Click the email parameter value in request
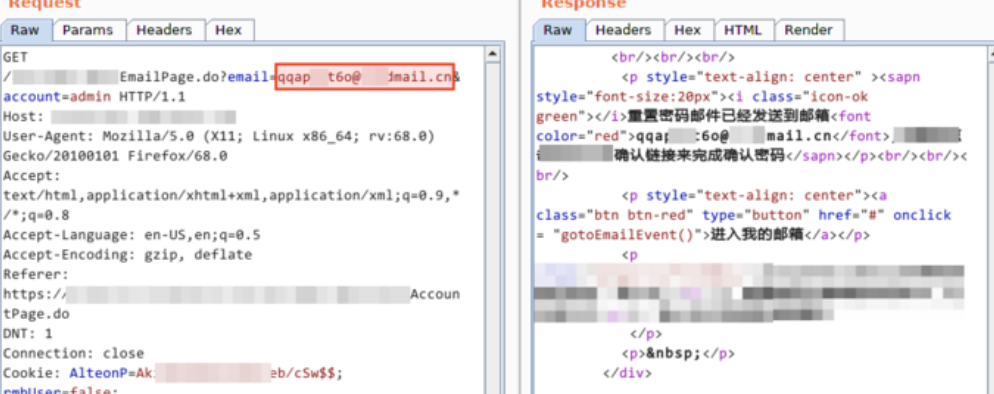The image size is (994, 394). [365, 77]
